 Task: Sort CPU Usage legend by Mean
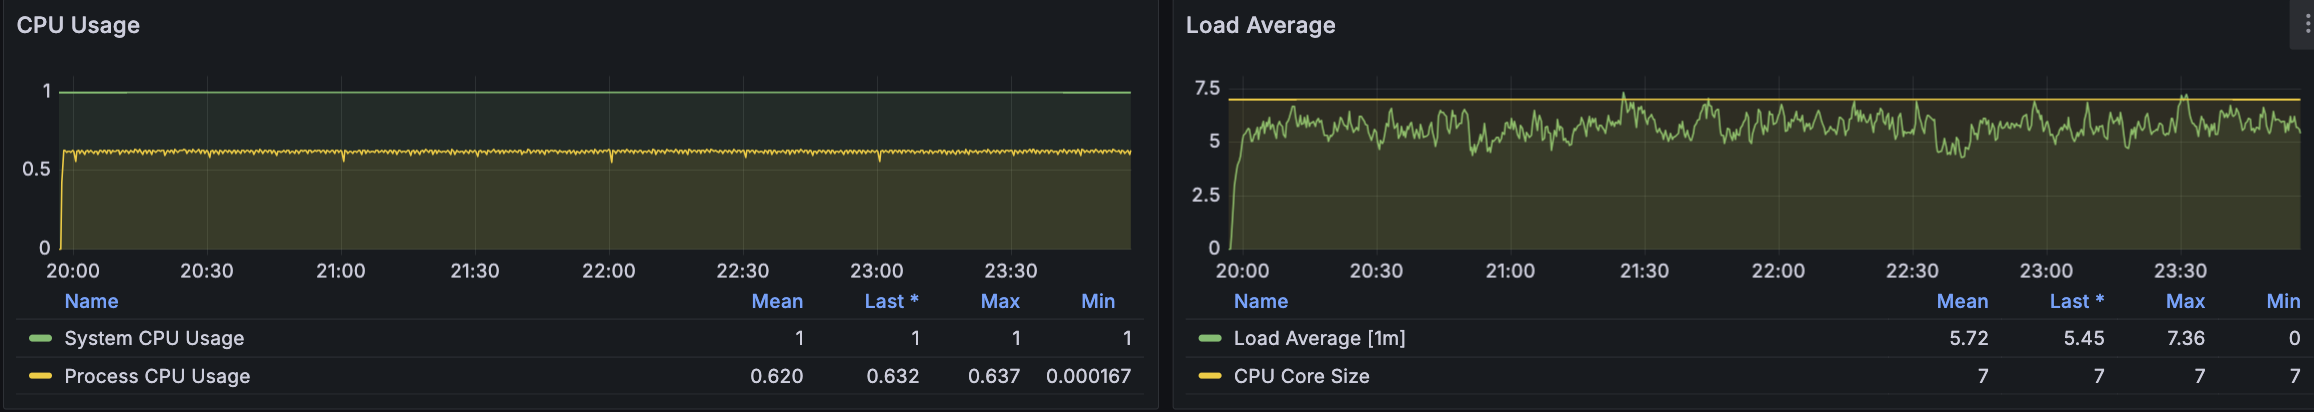click(777, 301)
